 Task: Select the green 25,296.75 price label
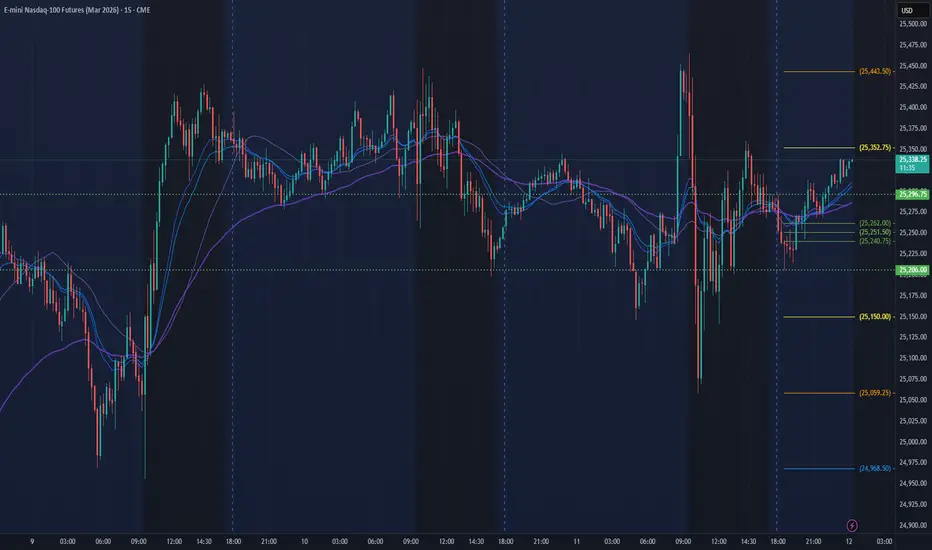pos(912,194)
